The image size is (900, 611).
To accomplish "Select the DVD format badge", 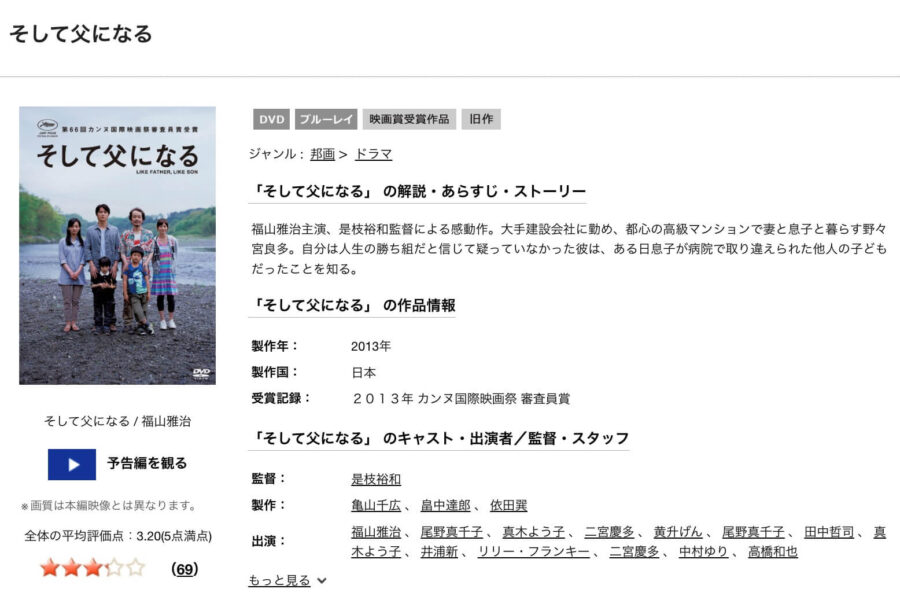I will click(x=268, y=118).
